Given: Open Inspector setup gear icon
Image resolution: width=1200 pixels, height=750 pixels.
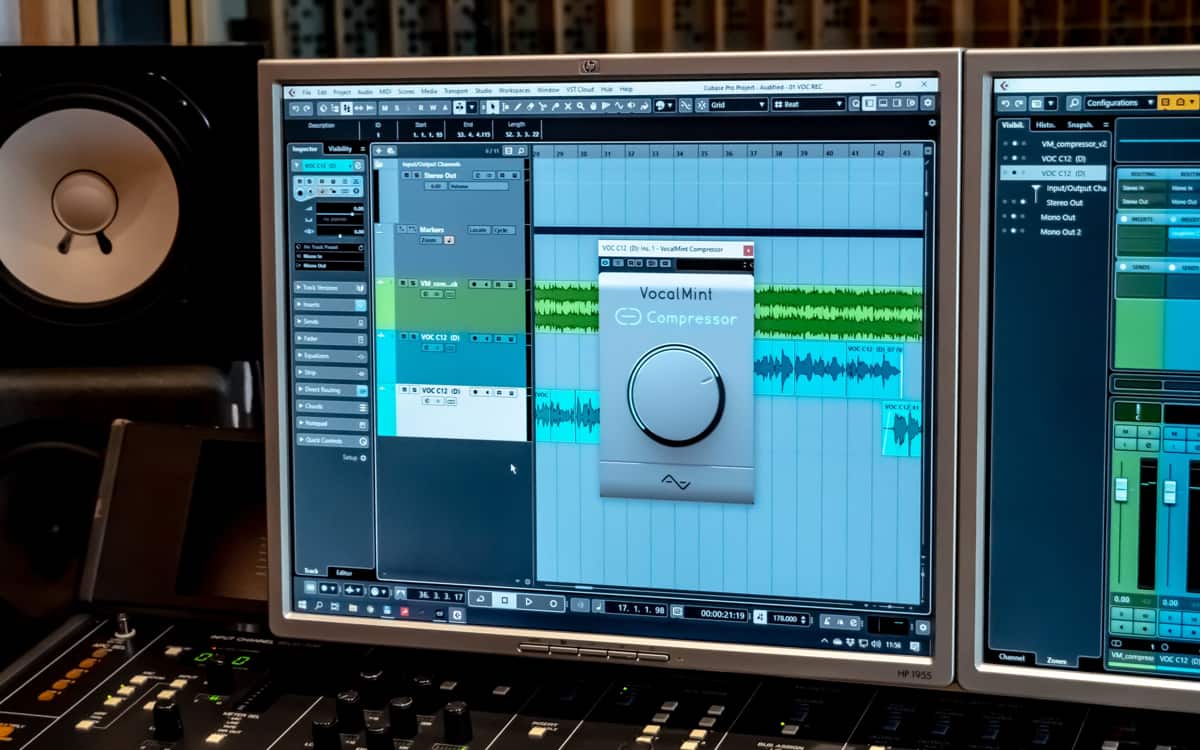Looking at the screenshot, I should pos(363,457).
